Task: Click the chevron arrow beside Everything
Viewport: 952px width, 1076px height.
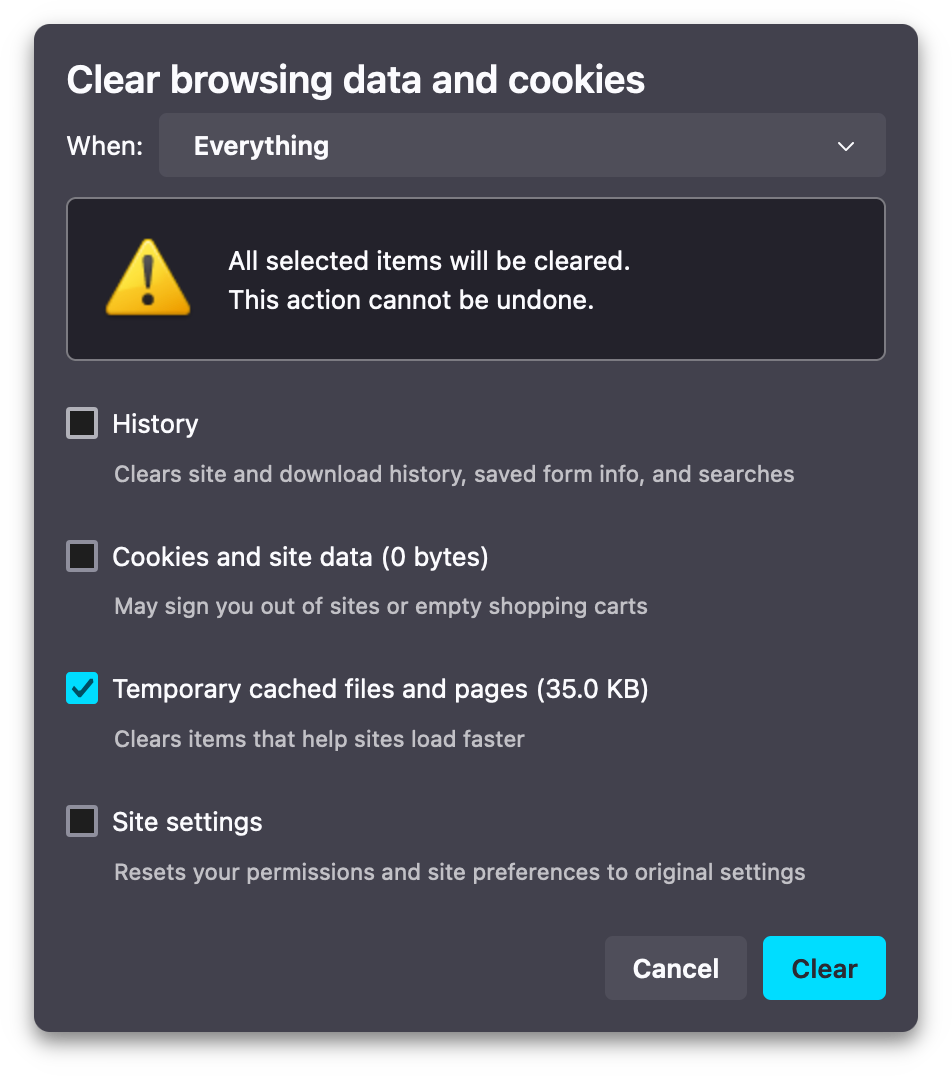Action: [x=846, y=146]
